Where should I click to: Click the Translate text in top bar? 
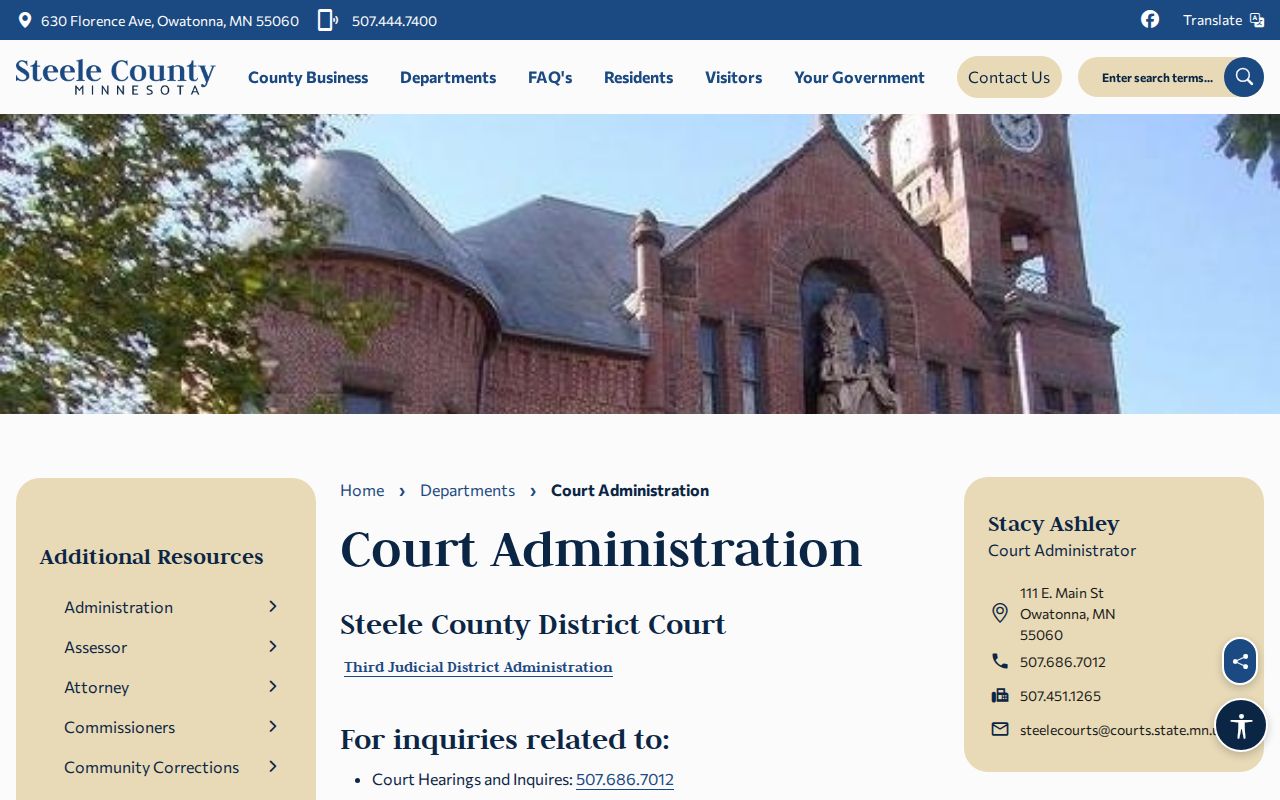[x=1212, y=20]
